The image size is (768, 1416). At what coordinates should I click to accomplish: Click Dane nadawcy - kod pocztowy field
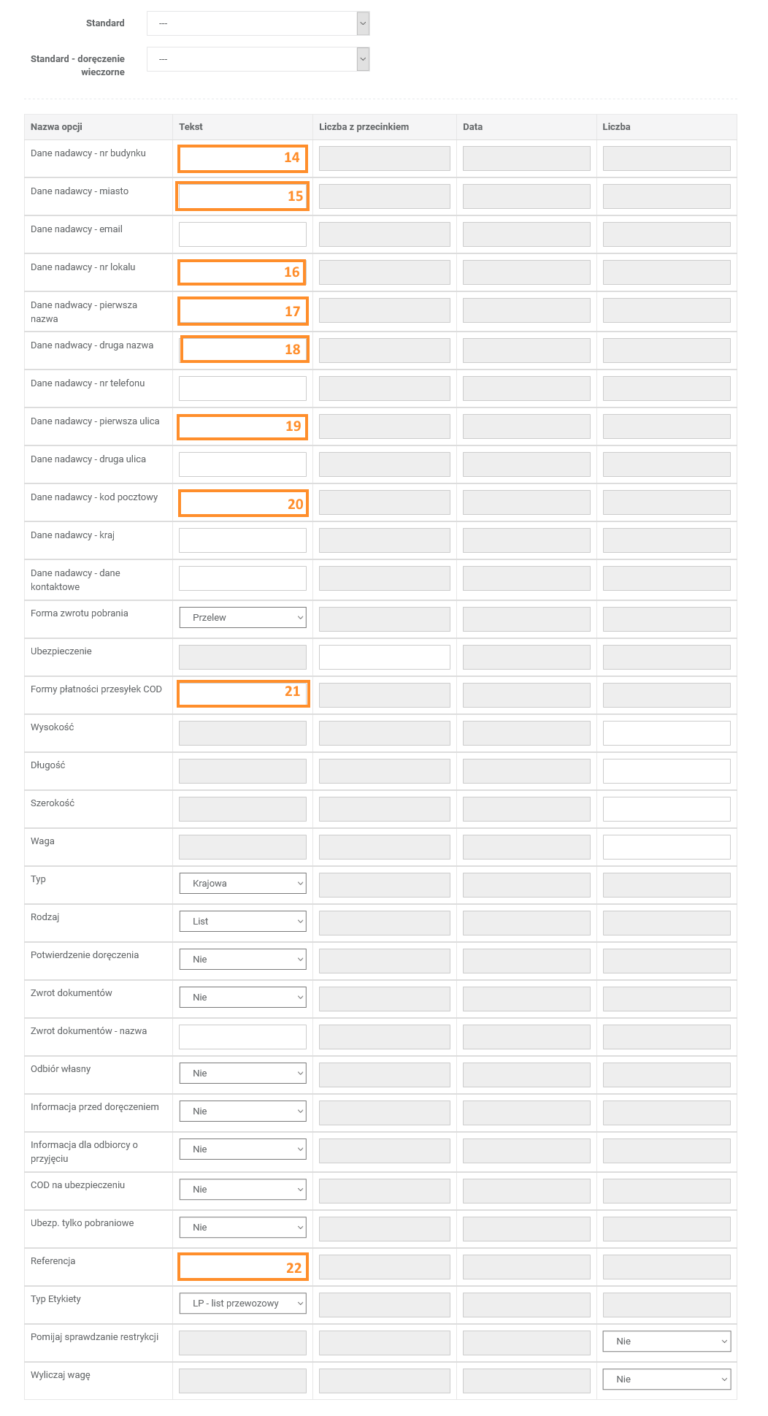click(x=243, y=503)
